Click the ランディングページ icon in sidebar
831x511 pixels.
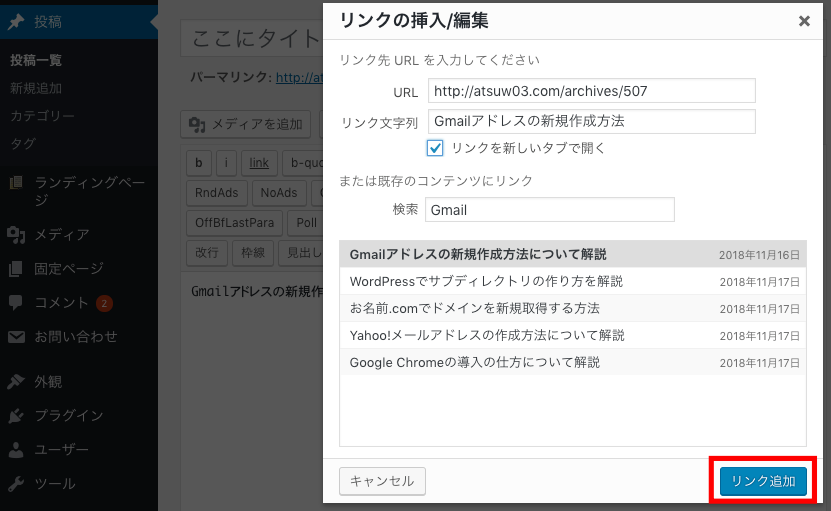coord(16,183)
